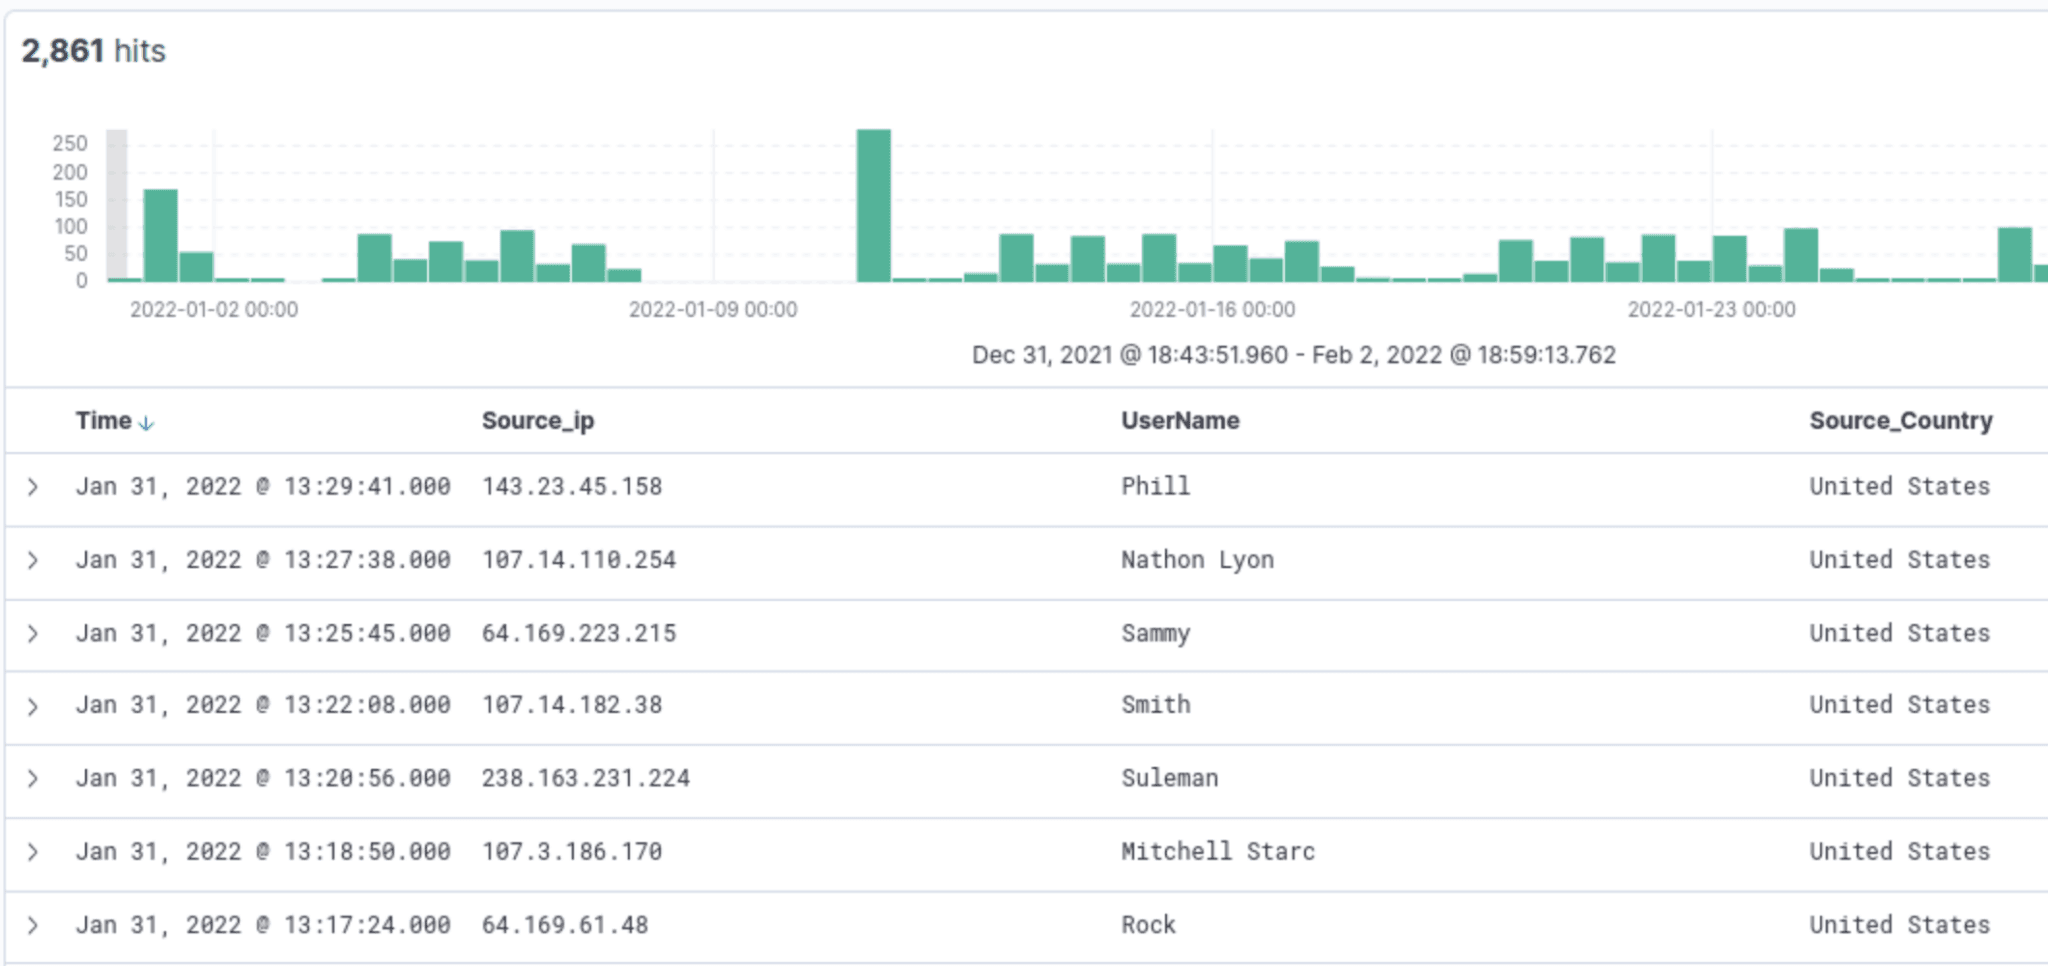2048x966 pixels.
Task: Click the Source_Country column header
Action: coord(1900,421)
